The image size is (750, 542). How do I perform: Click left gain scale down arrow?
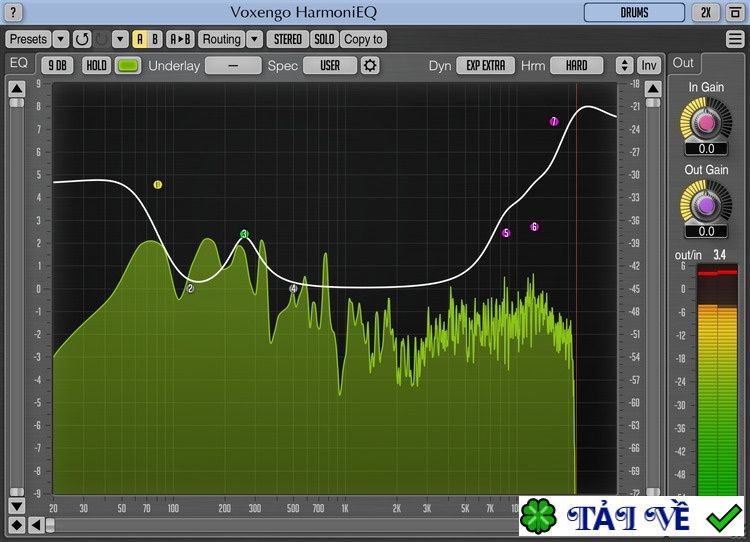coord(17,506)
